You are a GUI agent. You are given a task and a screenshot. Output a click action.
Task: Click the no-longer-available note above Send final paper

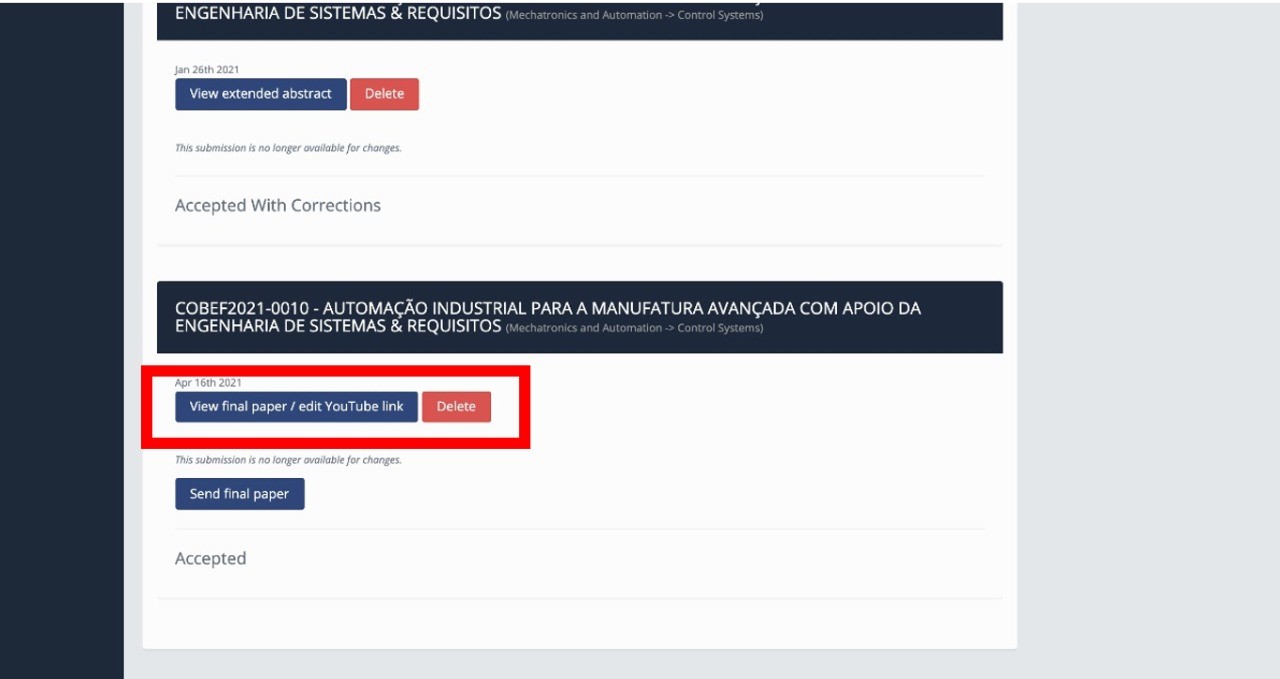click(288, 461)
